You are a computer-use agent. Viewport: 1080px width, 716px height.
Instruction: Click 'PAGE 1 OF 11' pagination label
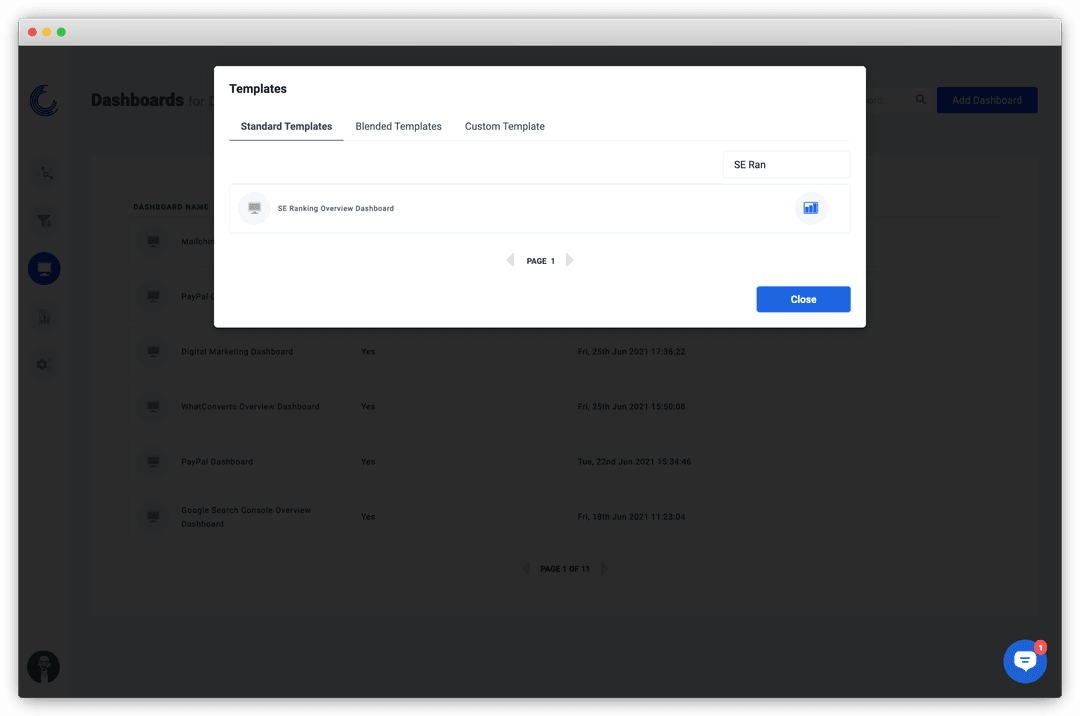565,569
